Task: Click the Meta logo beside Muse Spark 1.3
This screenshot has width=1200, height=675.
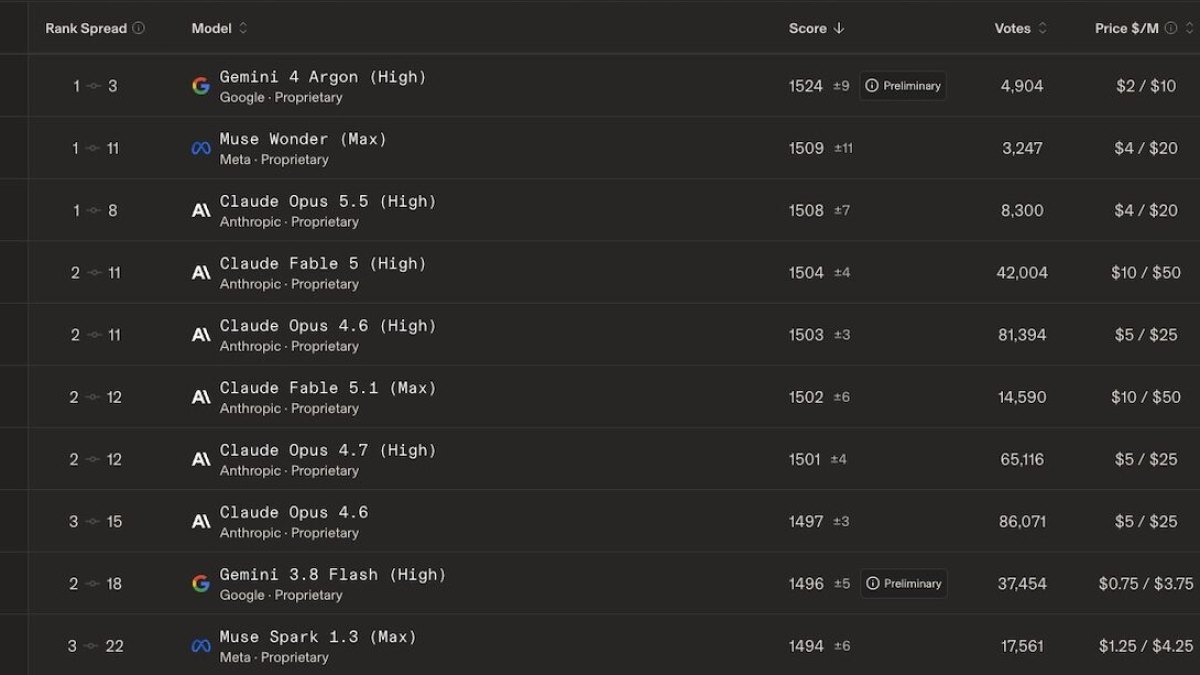Action: click(x=201, y=646)
